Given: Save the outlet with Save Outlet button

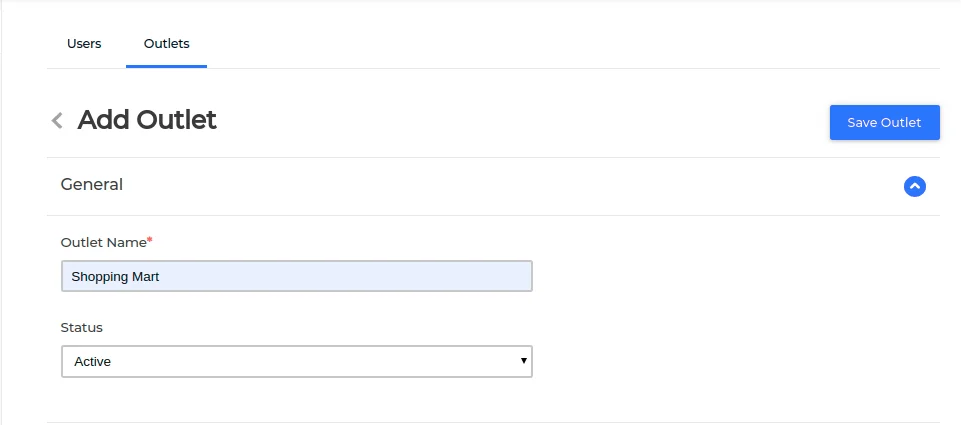Looking at the screenshot, I should [884, 122].
